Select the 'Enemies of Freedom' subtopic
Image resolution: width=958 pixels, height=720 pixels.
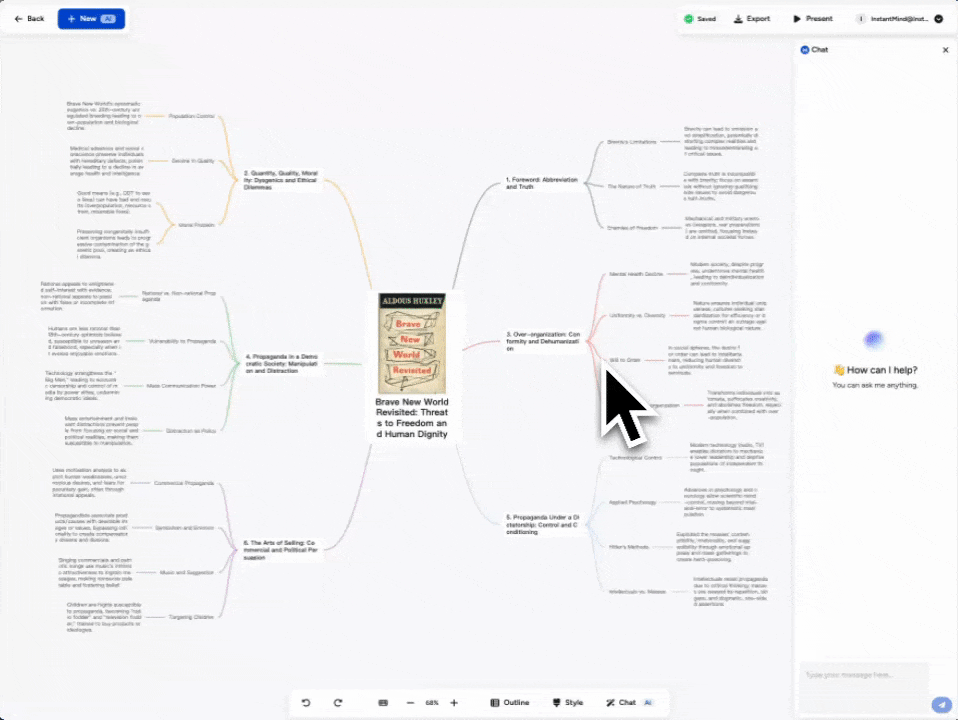(632, 228)
